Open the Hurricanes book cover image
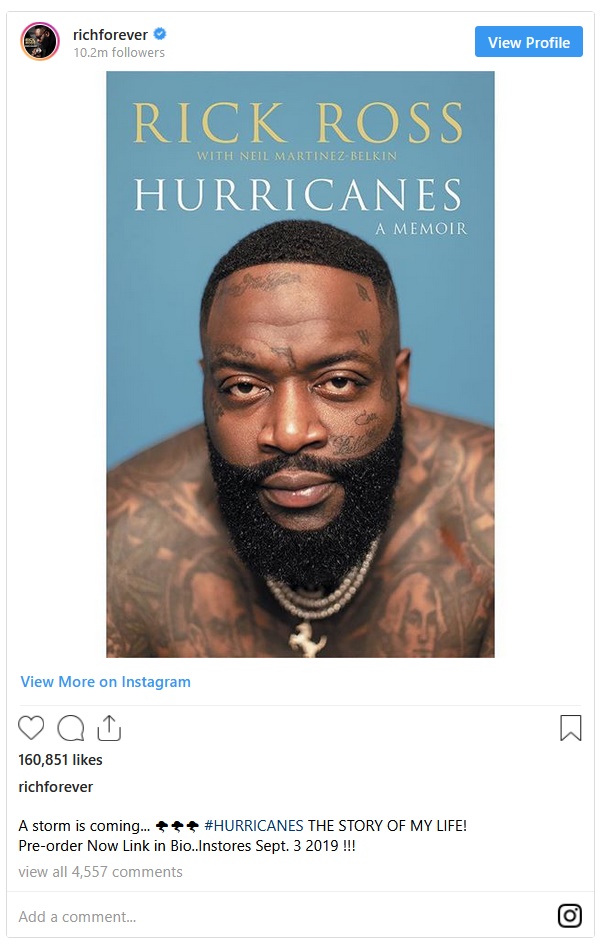Image resolution: width=600 pixels, height=944 pixels. [x=300, y=364]
